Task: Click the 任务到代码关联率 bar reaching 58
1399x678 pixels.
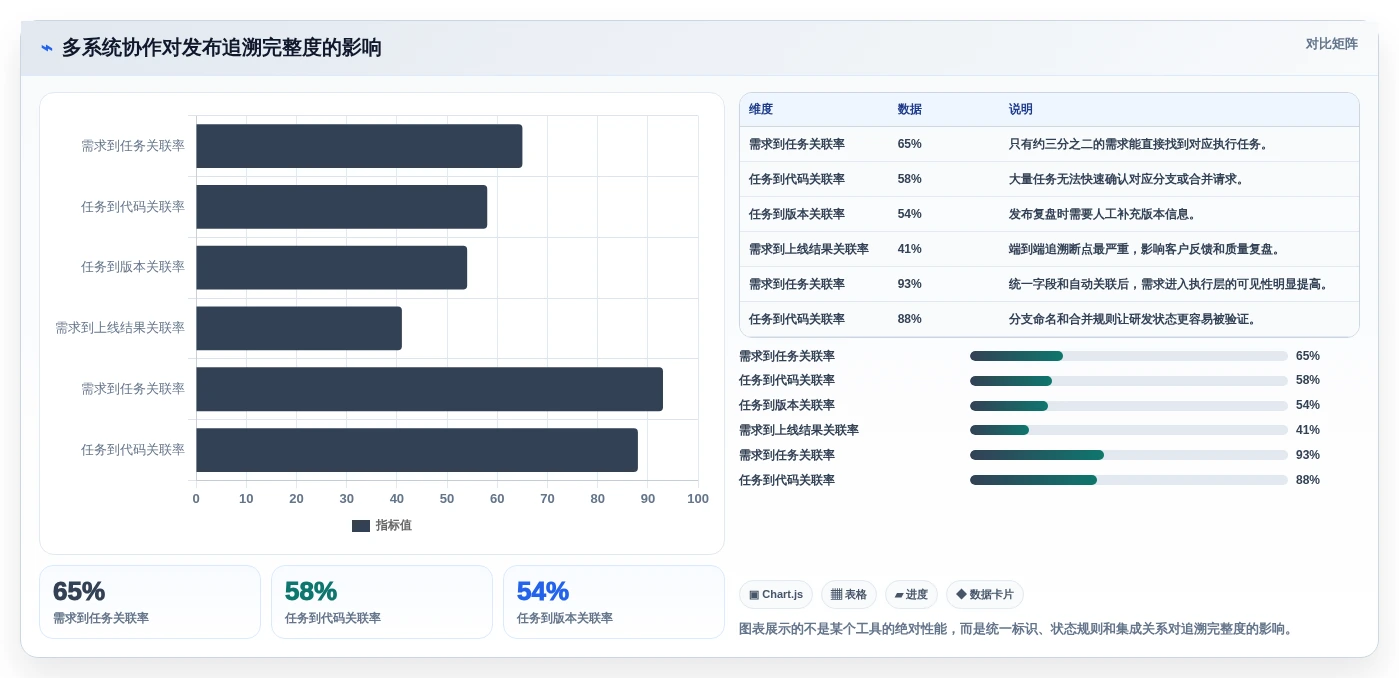Action: tap(341, 207)
